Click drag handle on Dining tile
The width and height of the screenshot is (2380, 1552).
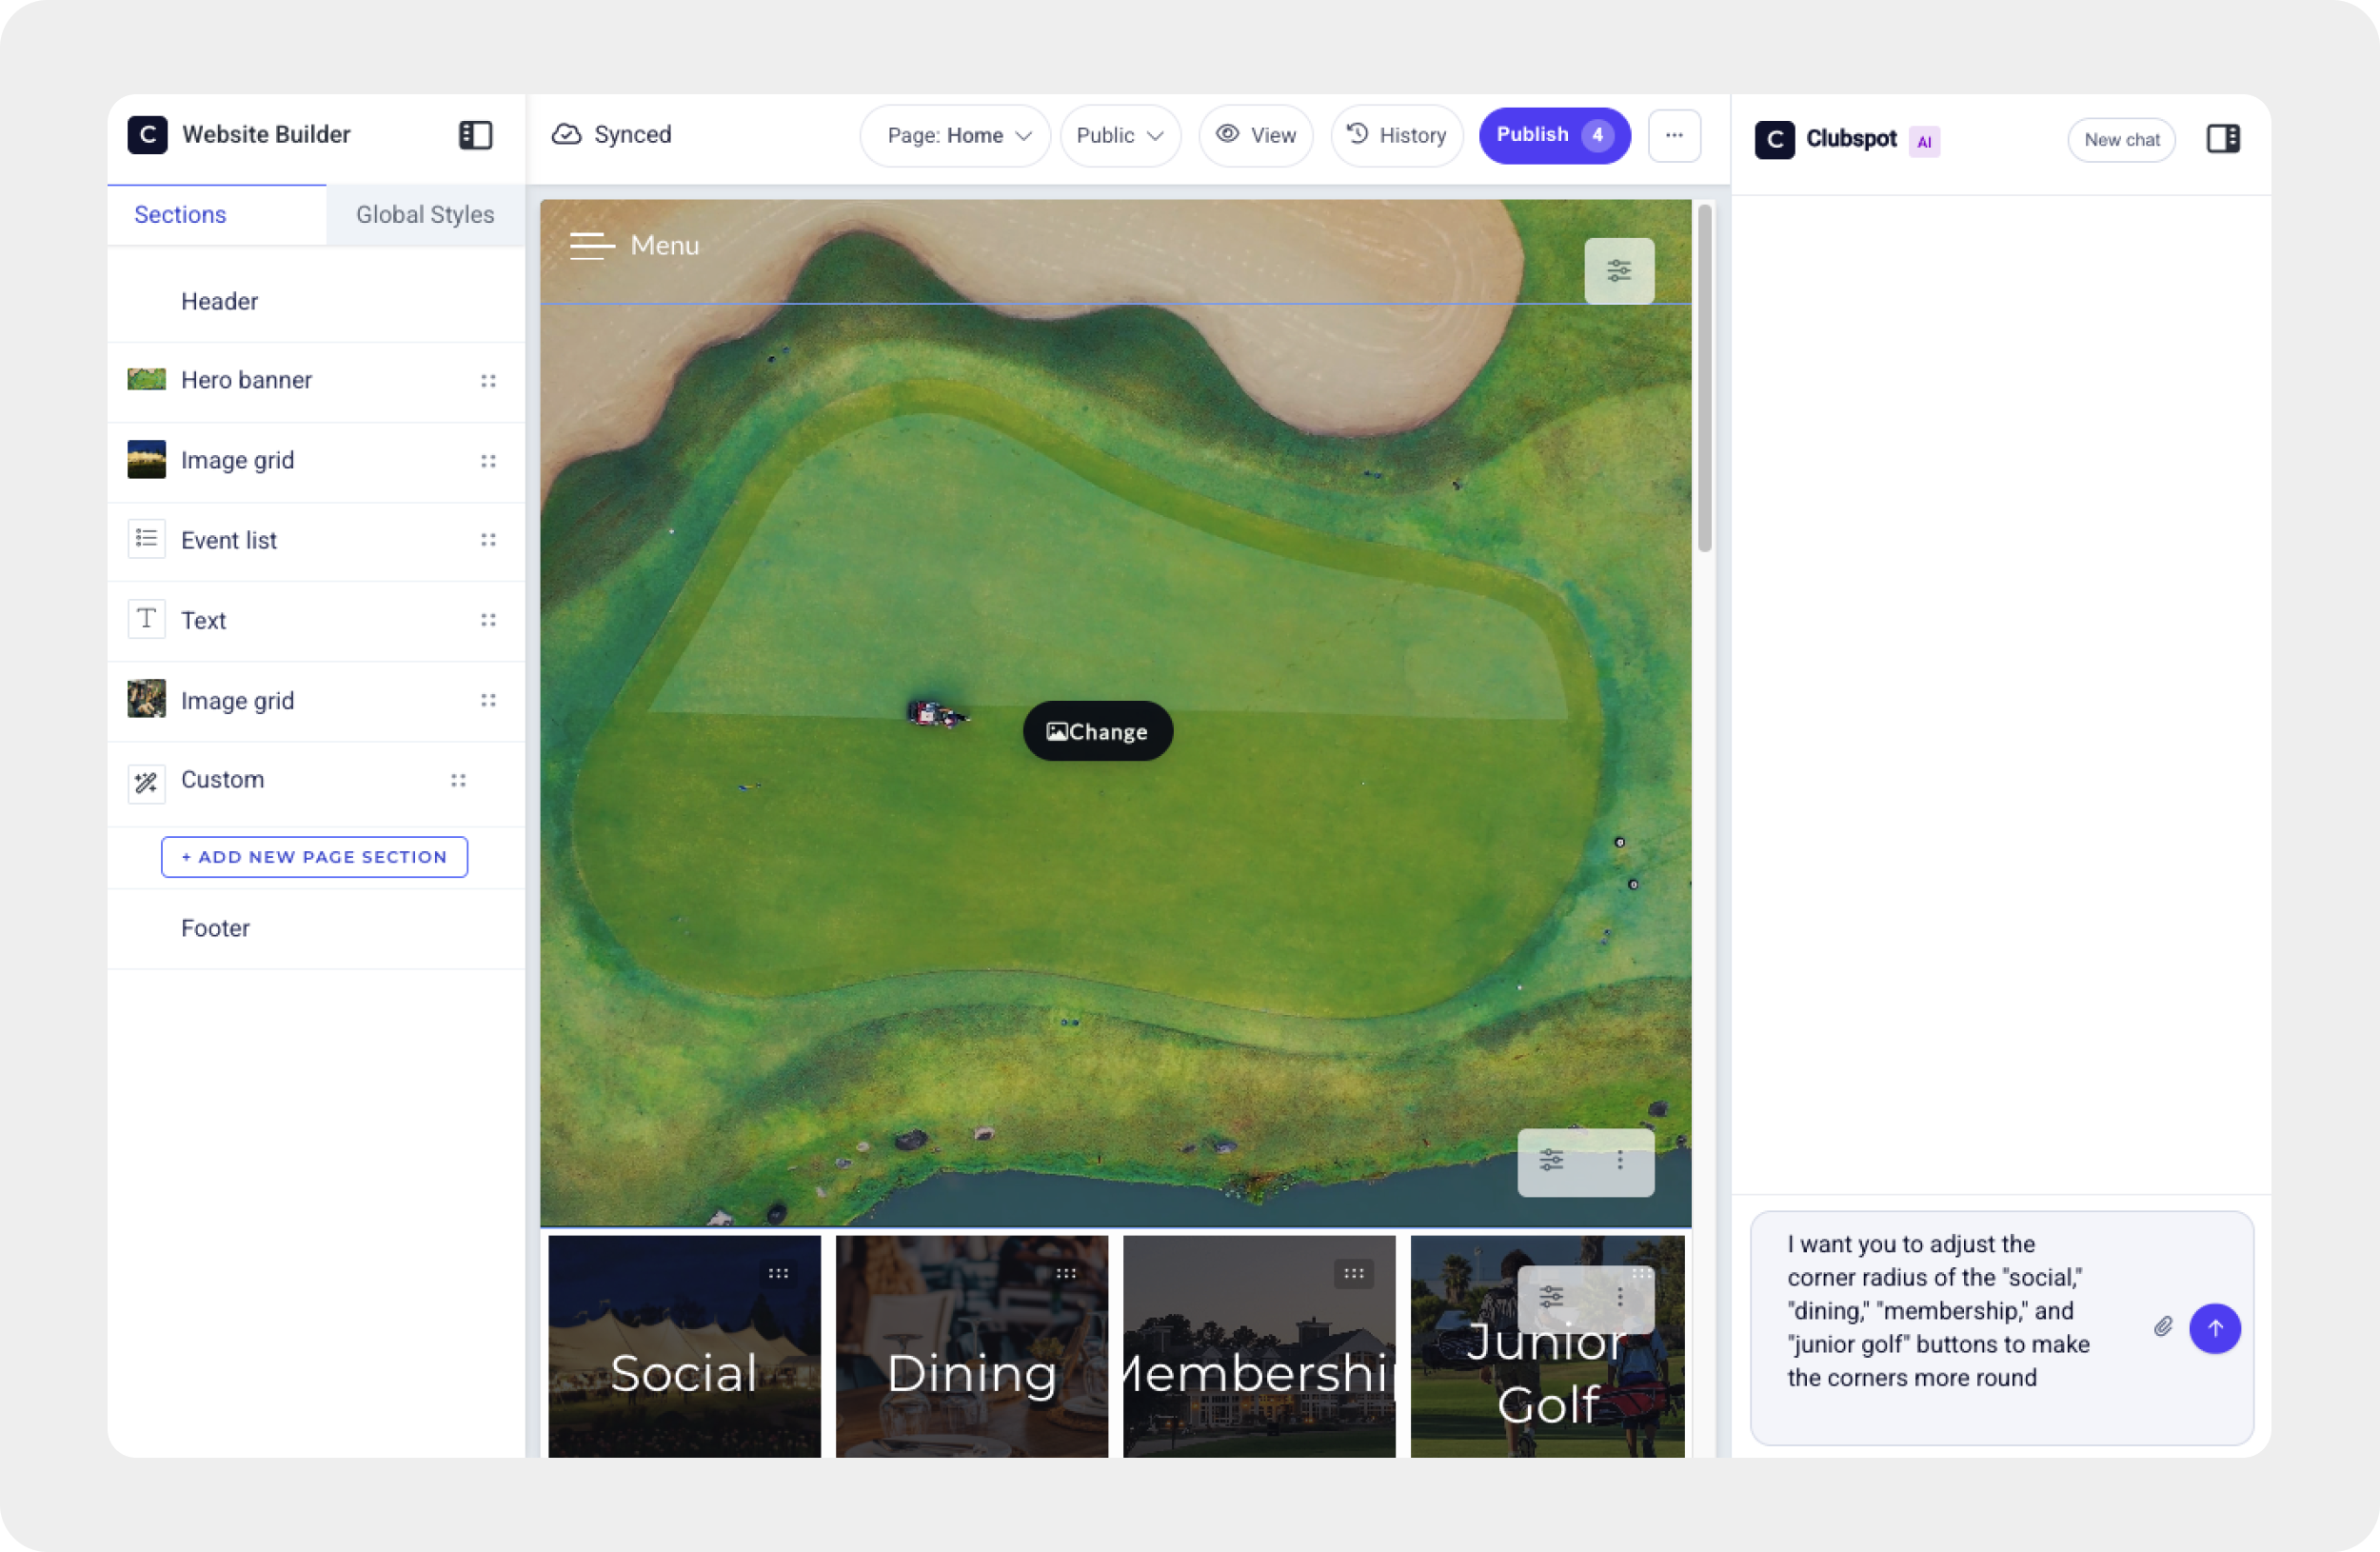(1066, 1273)
